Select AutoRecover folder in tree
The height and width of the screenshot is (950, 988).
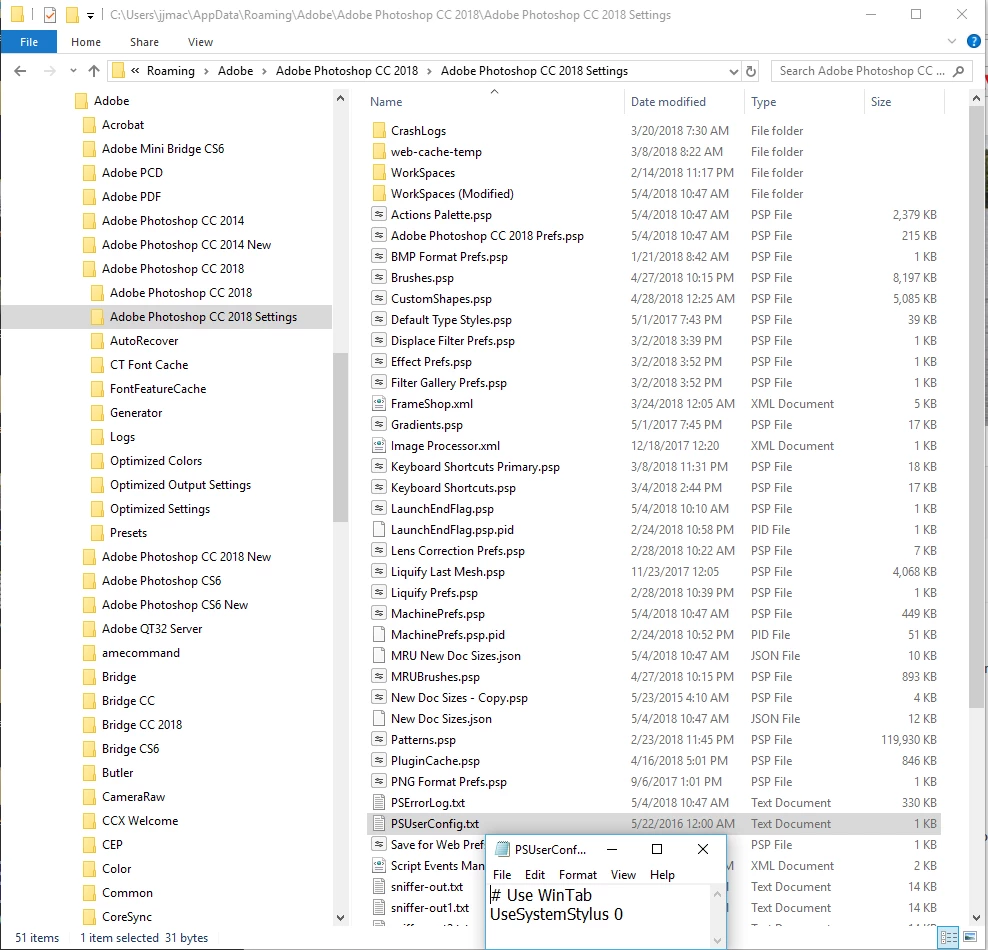coord(144,341)
